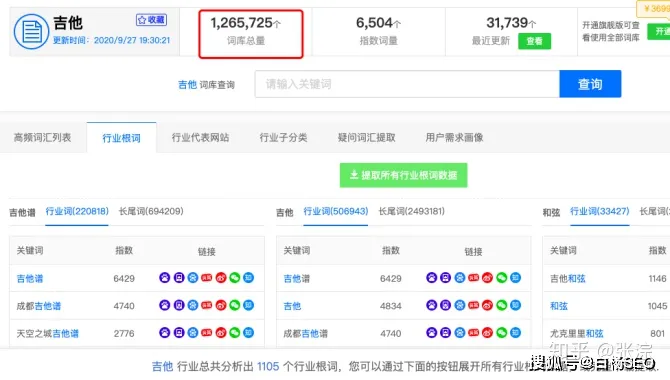The image size is (670, 380).
Task: Open Zhihu icon for 成都吉他谱 in 吉他谱 table
Action: pyautogui.click(x=249, y=305)
